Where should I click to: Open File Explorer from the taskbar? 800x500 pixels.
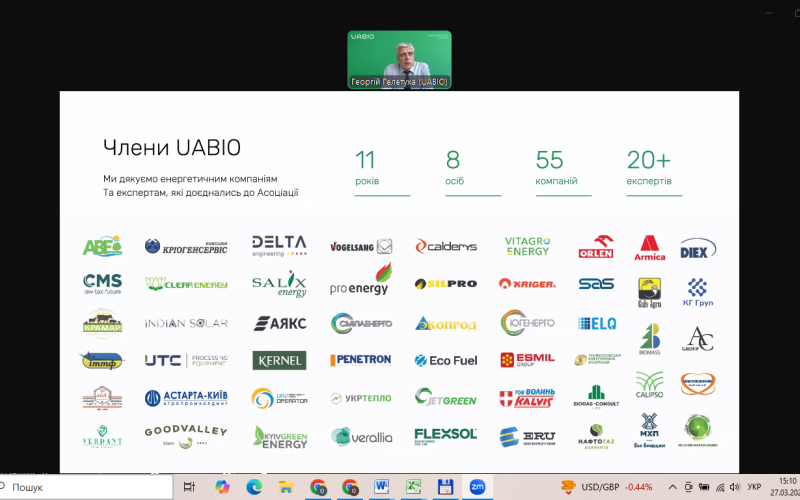tap(286, 487)
